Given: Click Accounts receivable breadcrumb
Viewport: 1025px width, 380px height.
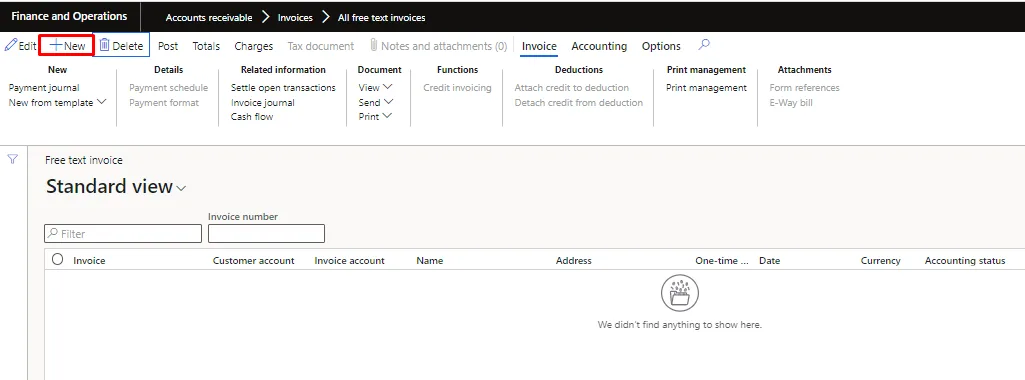Looking at the screenshot, I should 209,18.
